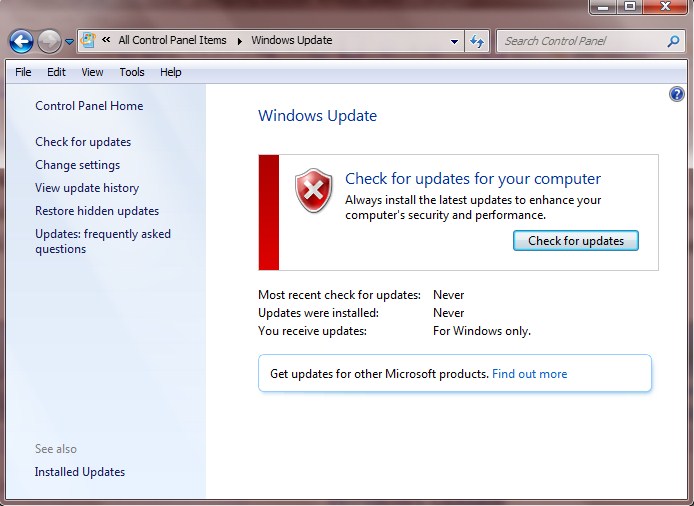
Task: Click Check for updates in the sidebar
Action: (x=83, y=142)
